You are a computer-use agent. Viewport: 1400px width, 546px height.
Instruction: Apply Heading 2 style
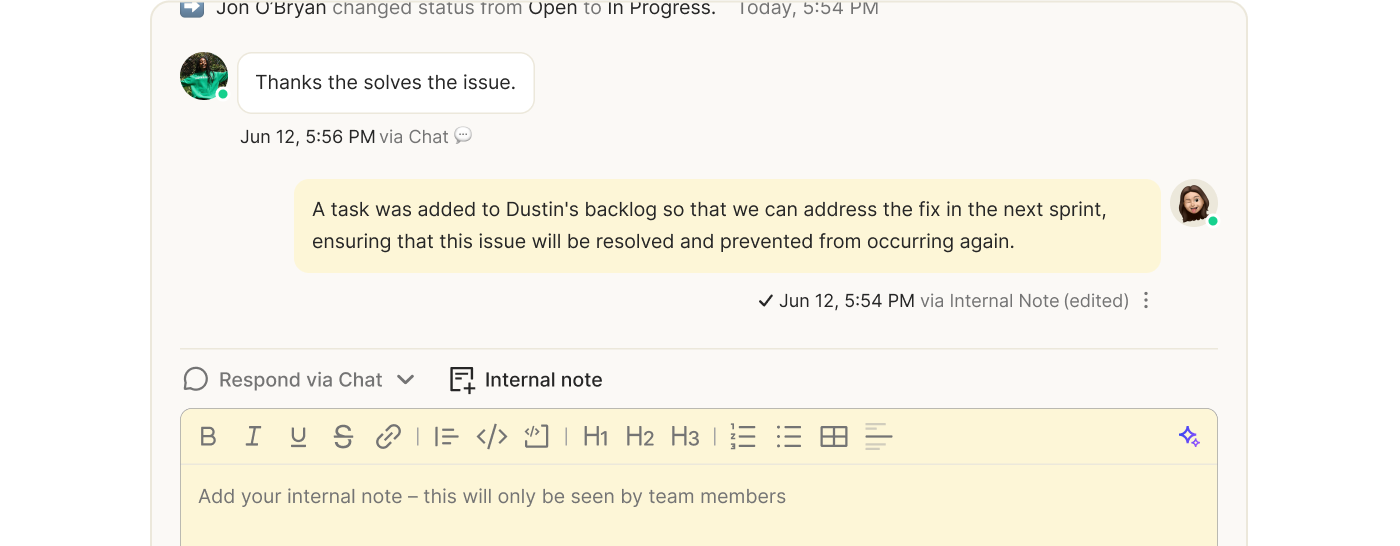(x=640, y=436)
